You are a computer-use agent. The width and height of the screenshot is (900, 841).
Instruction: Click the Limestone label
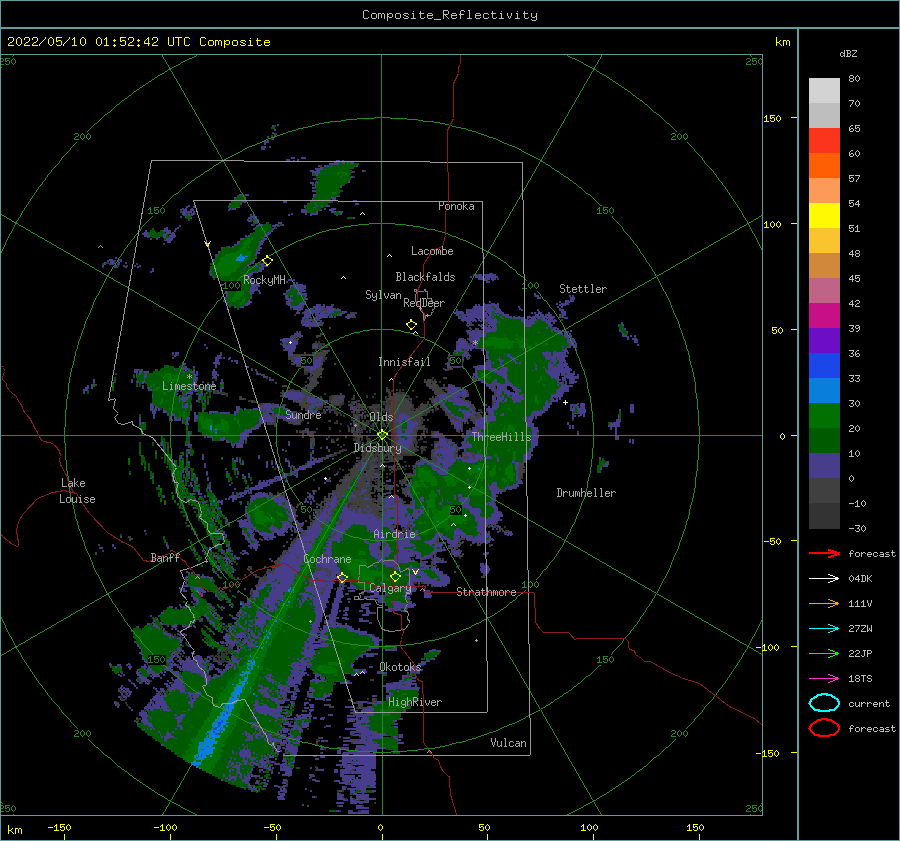189,386
